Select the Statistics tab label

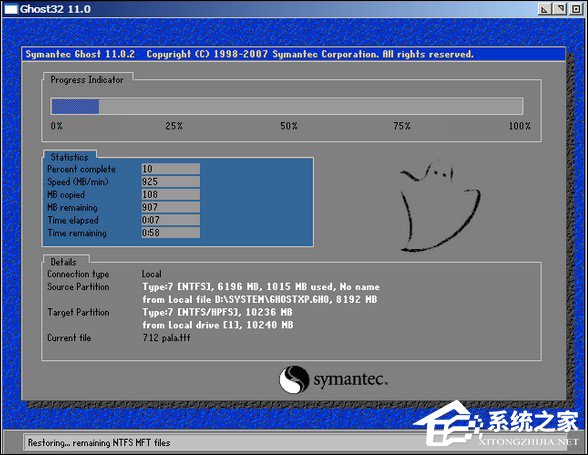point(69,157)
